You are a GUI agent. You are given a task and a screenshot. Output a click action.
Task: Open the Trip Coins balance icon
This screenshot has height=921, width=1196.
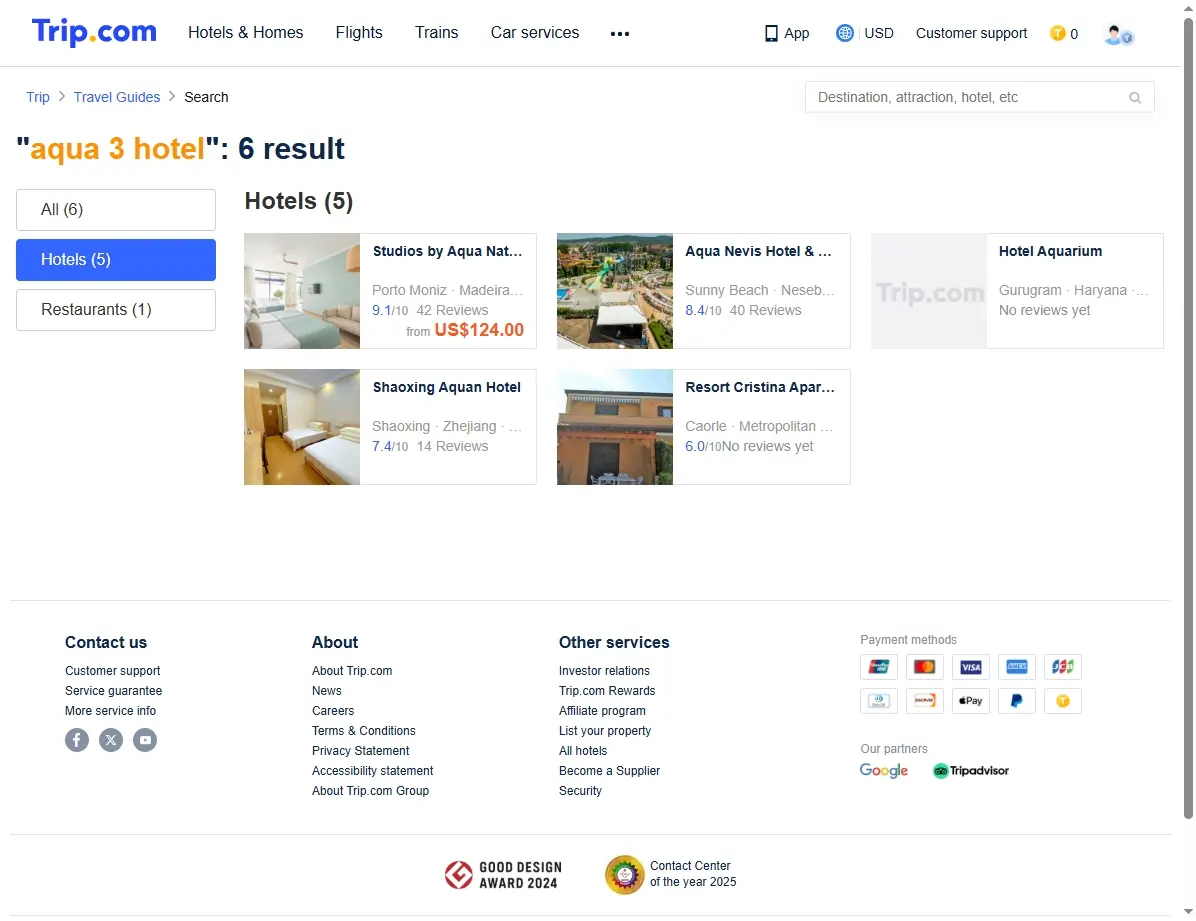[x=1057, y=33]
